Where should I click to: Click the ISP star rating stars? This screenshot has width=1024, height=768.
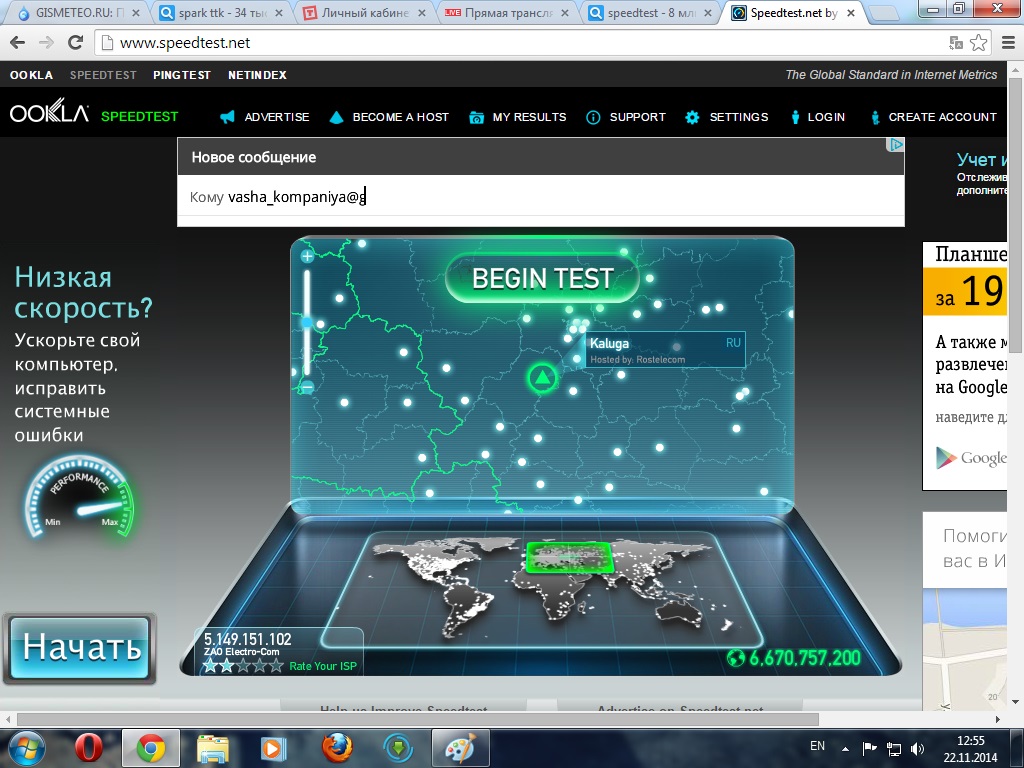point(243,665)
